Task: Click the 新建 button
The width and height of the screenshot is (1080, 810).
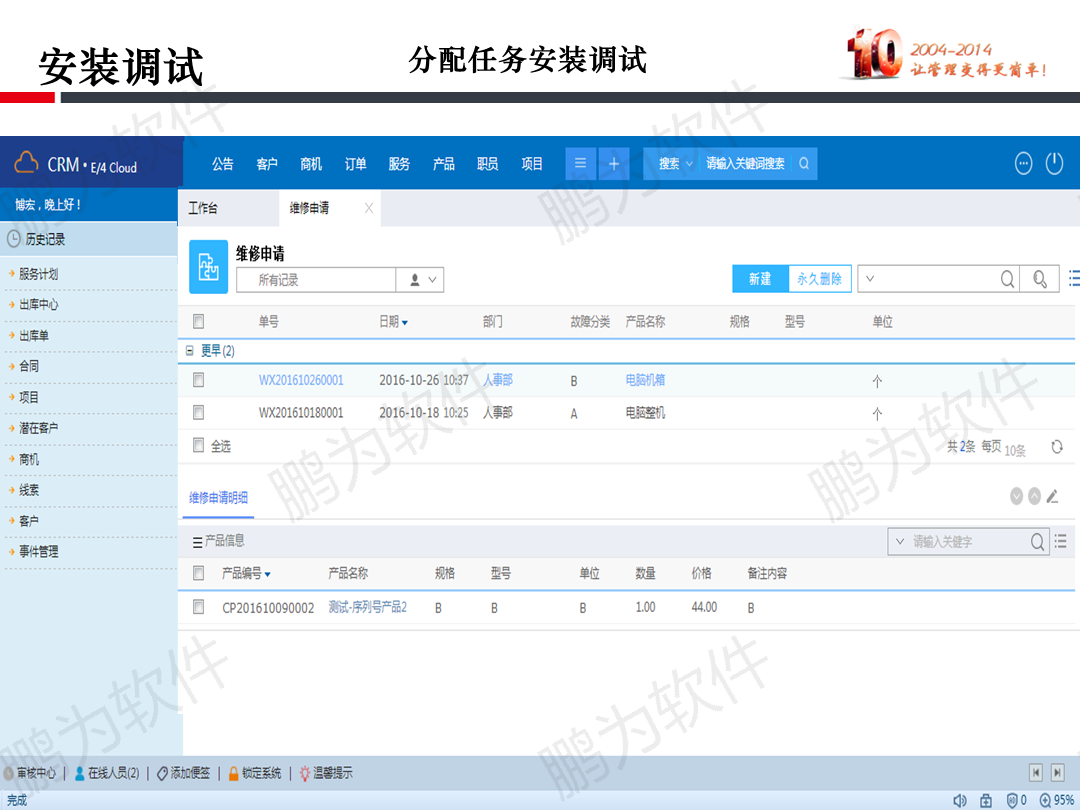Action: point(760,278)
